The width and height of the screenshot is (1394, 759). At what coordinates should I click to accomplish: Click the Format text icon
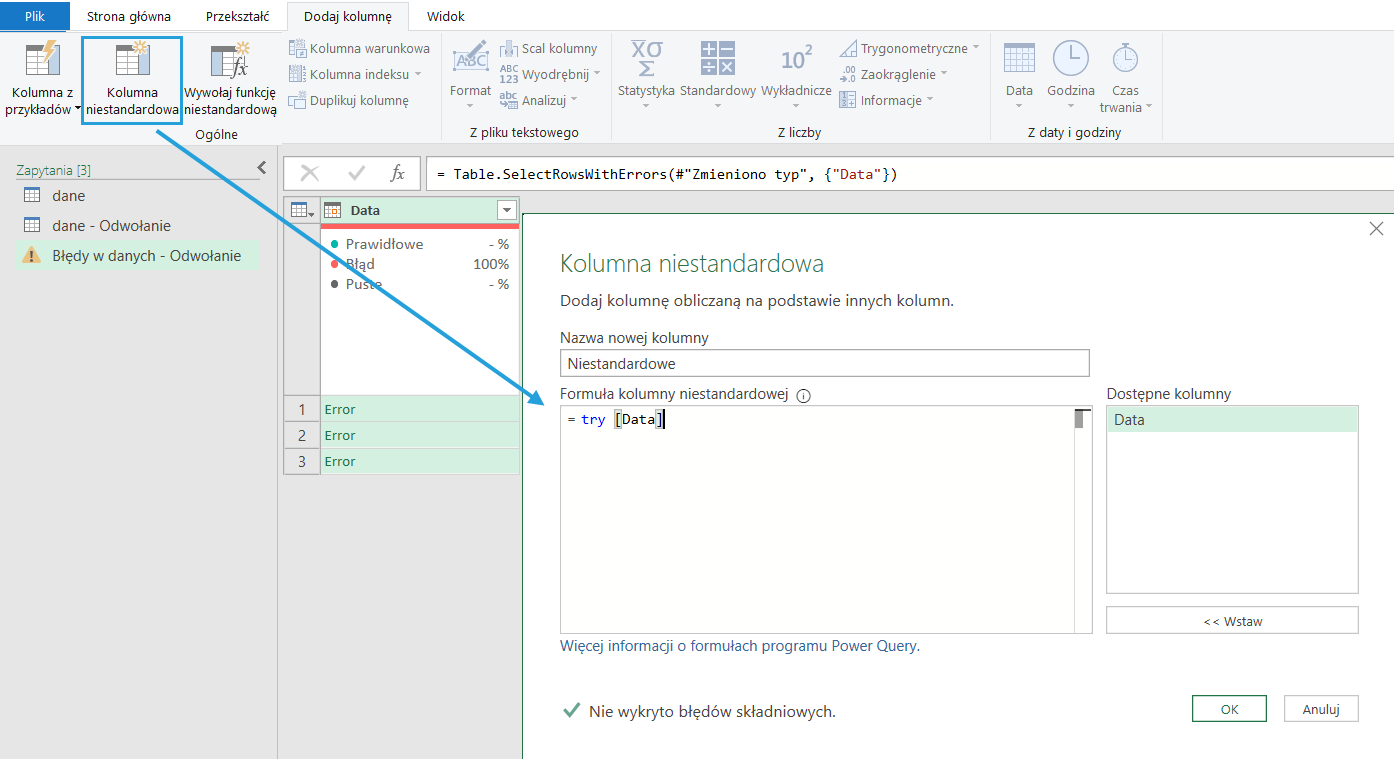pos(470,58)
